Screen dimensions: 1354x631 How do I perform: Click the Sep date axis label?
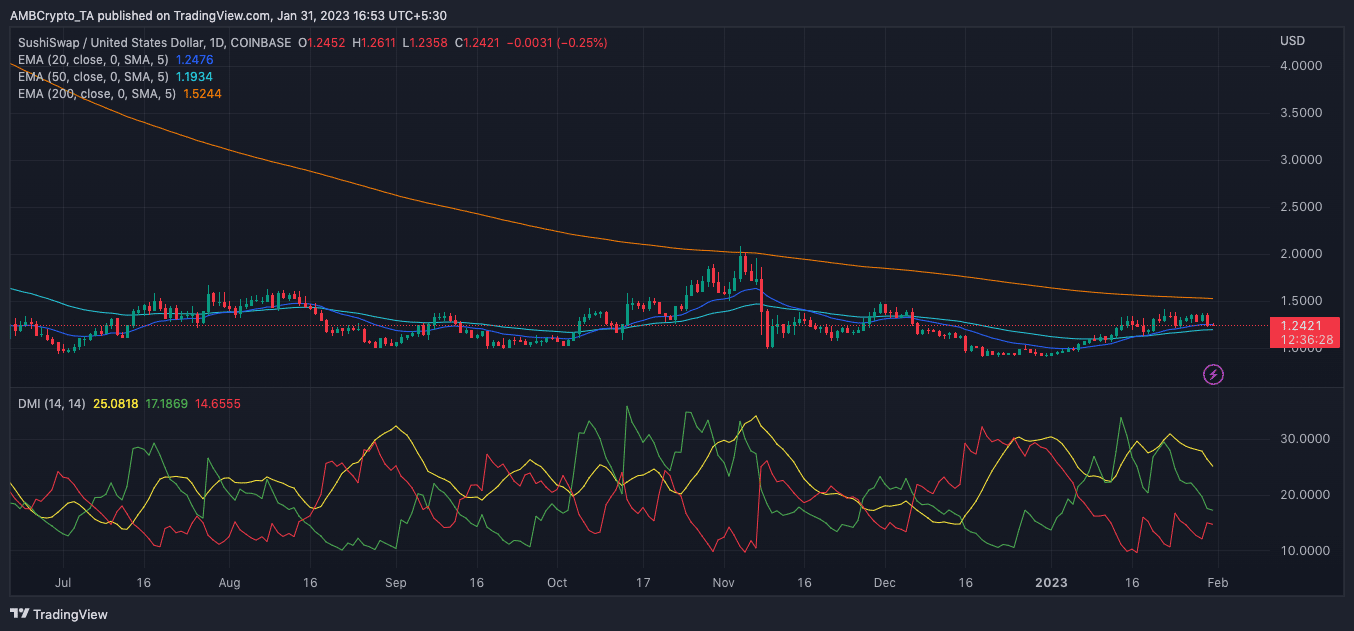(396, 582)
